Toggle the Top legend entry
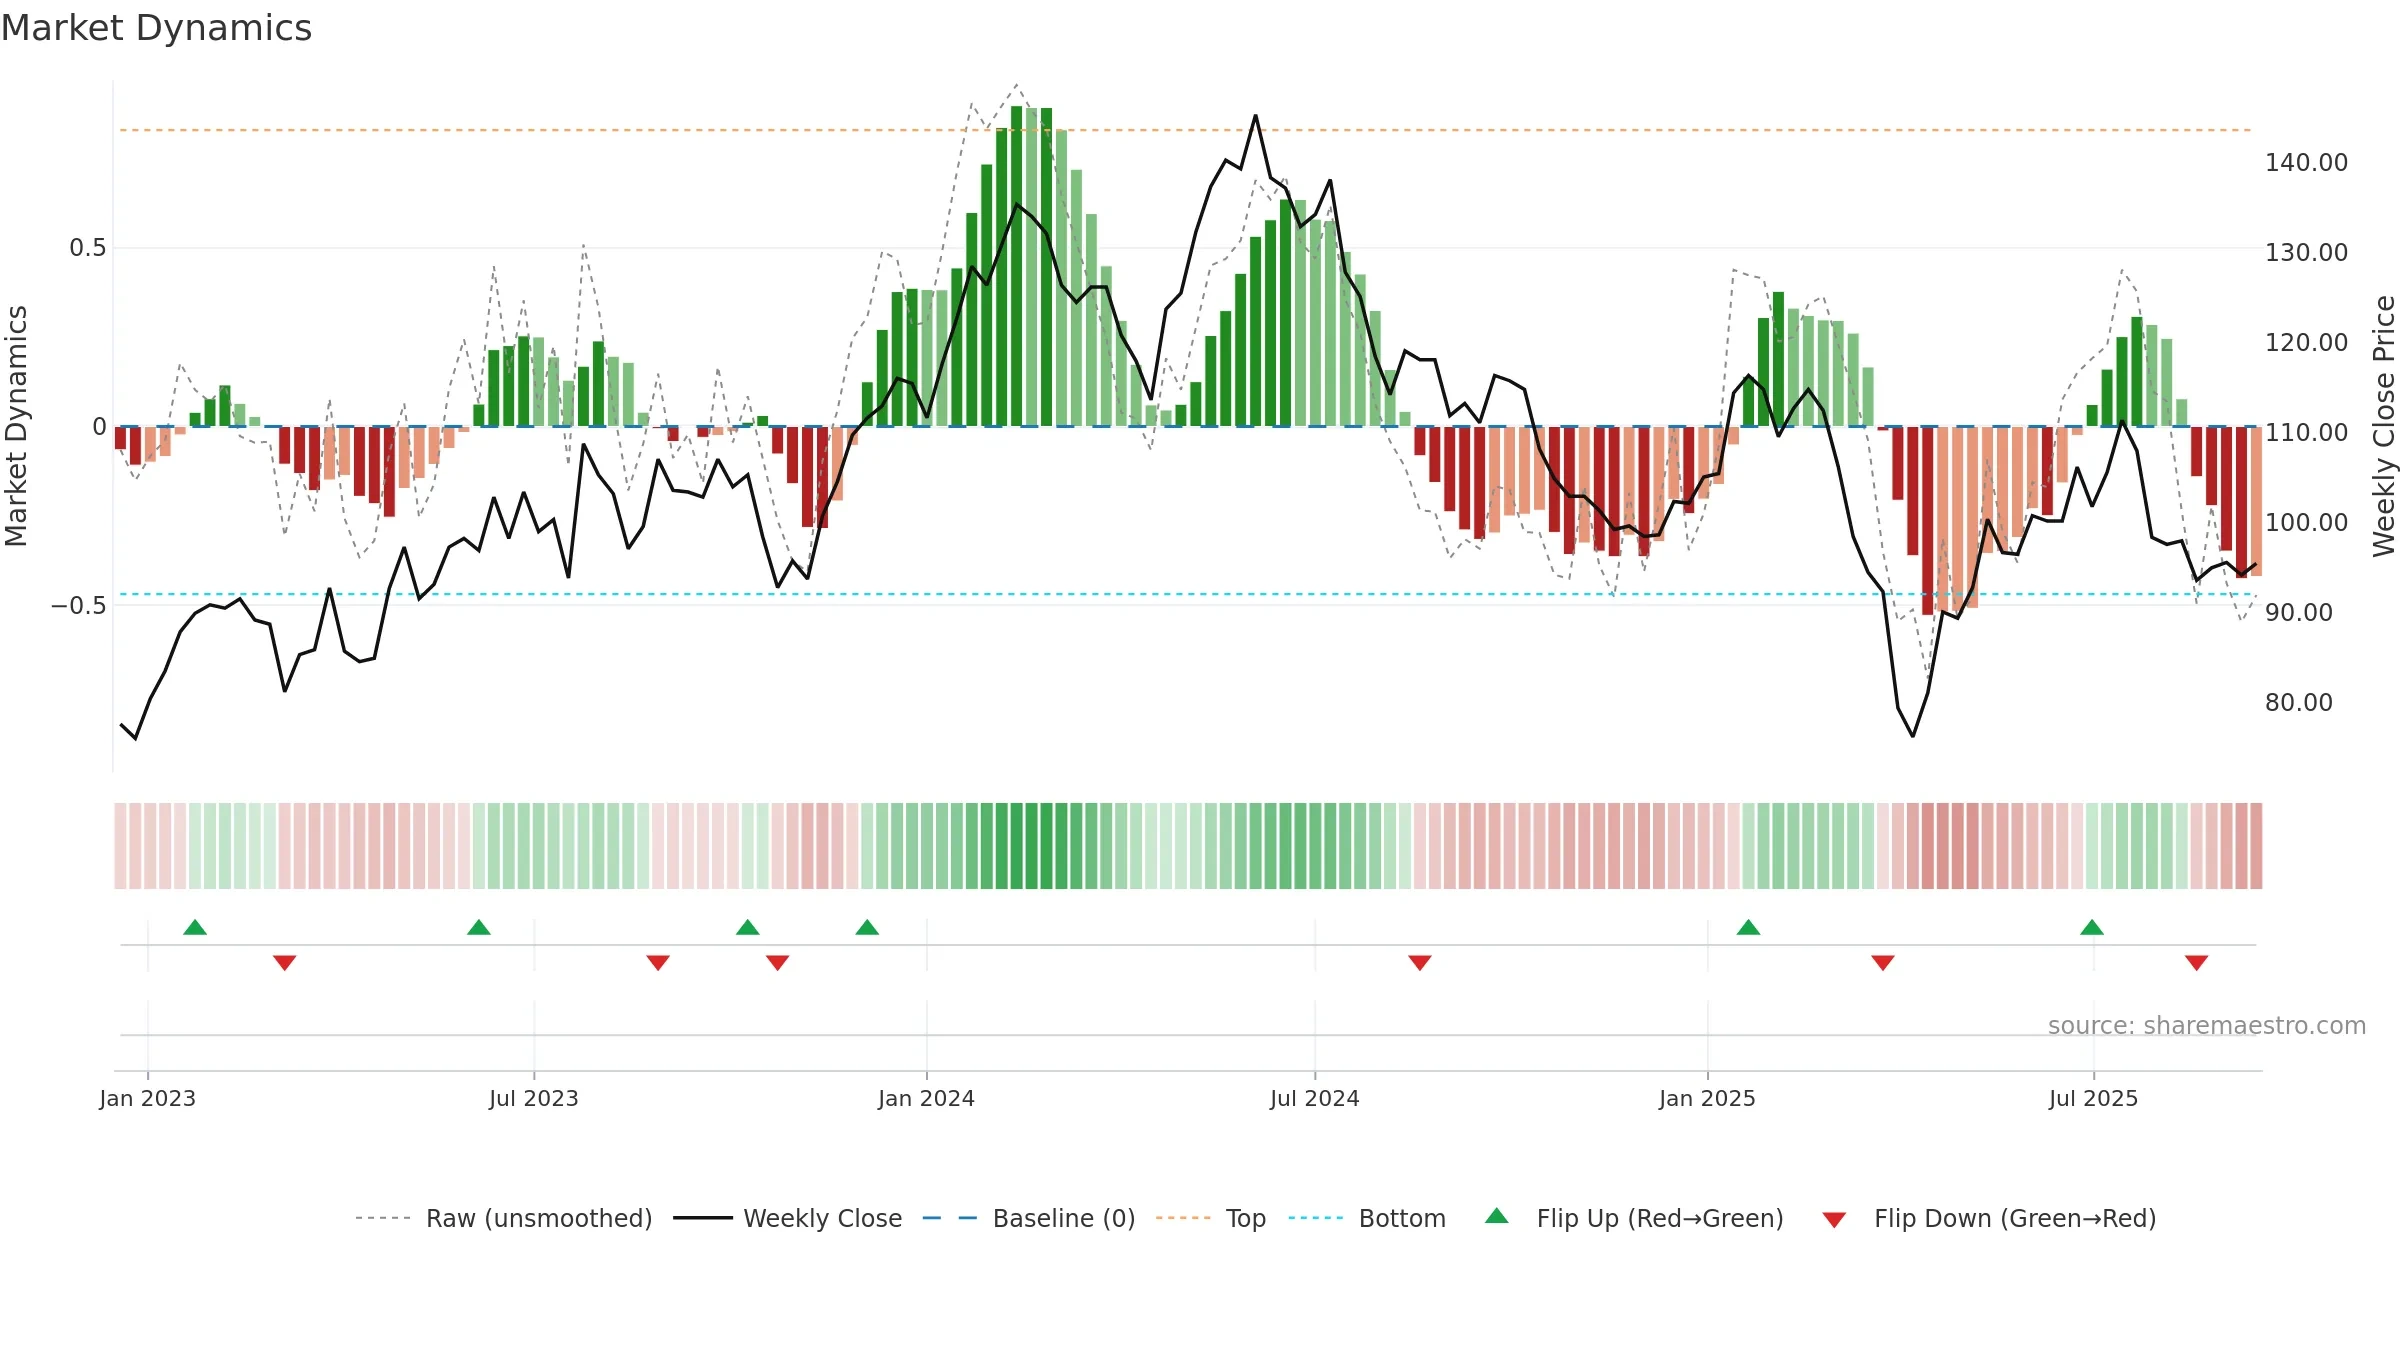 point(1211,1218)
